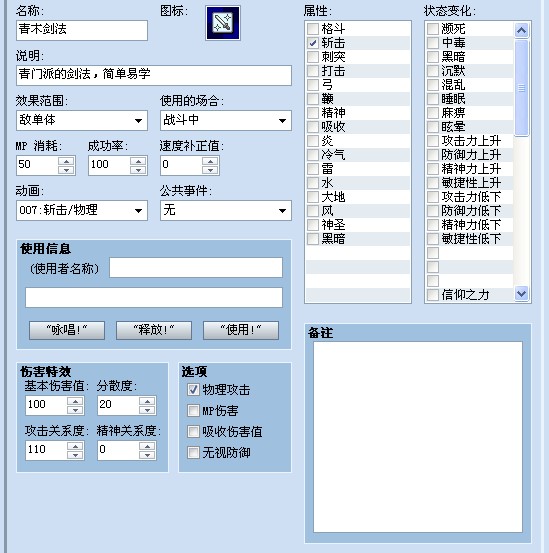Viewport: 549px width, 553px height.
Task: Check the 炎 attribute
Action: [313, 141]
